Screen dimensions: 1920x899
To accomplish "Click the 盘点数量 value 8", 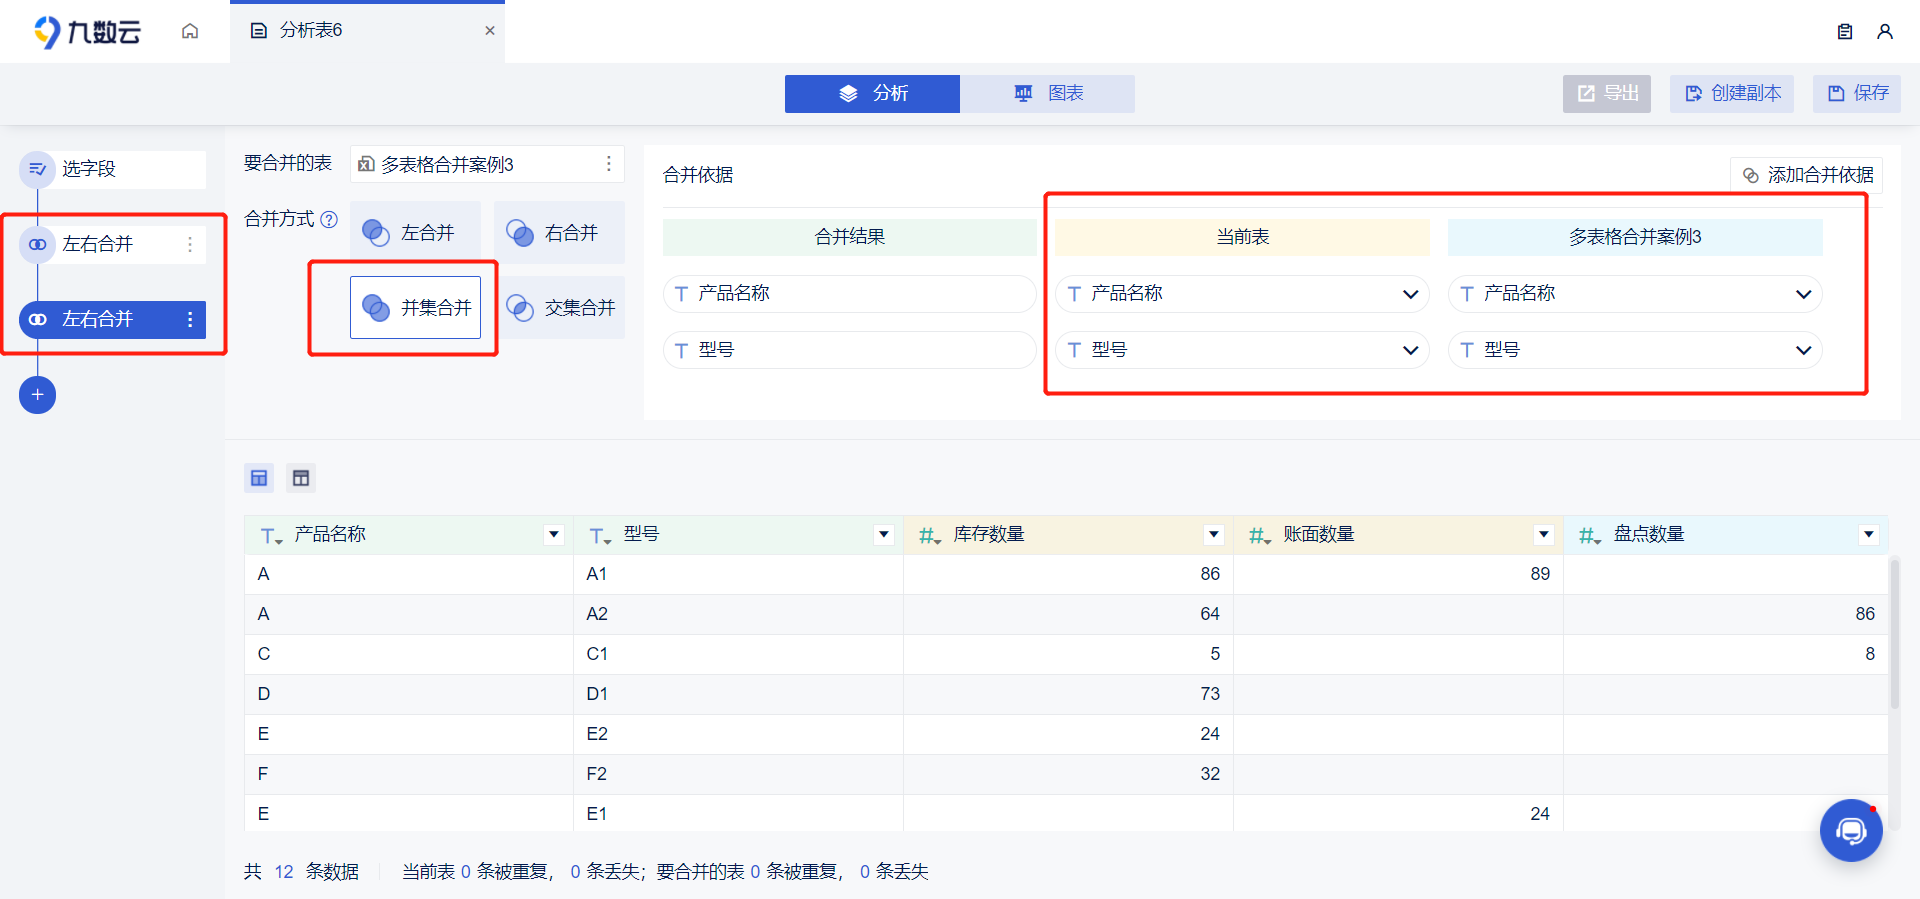I will [1870, 654].
